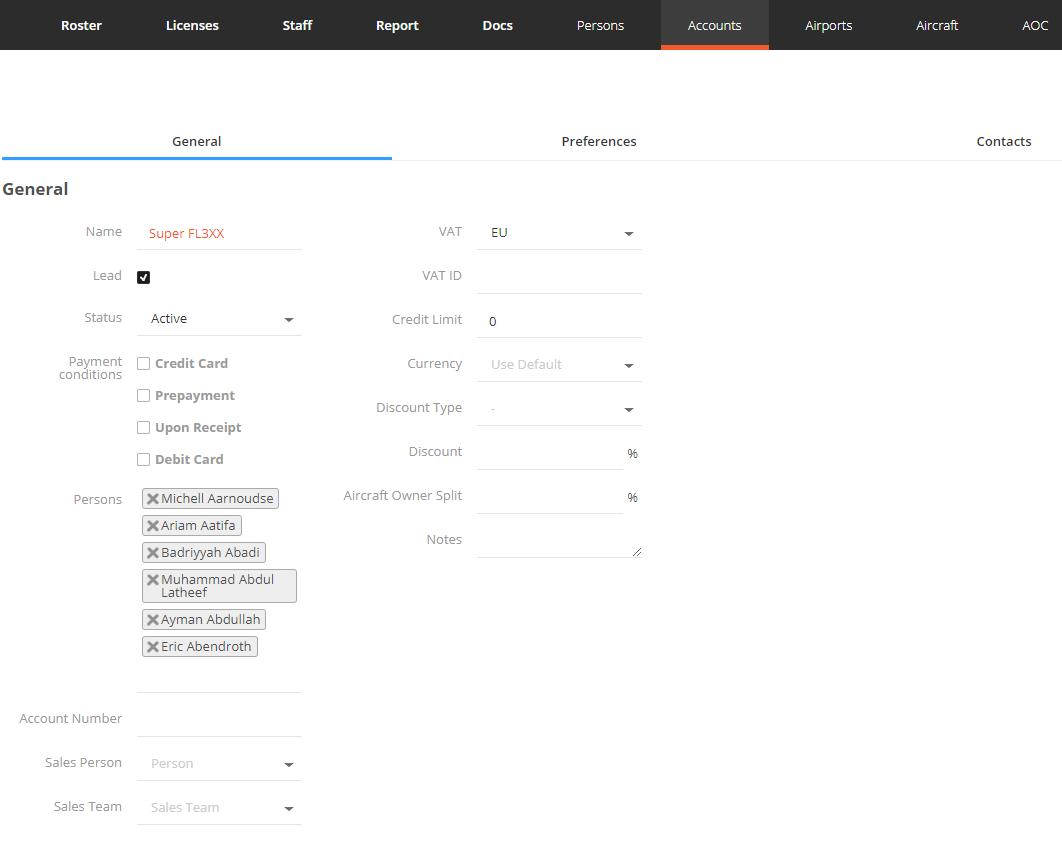
Task: Remove Ariam Aatifa using its X icon
Action: coord(152,525)
